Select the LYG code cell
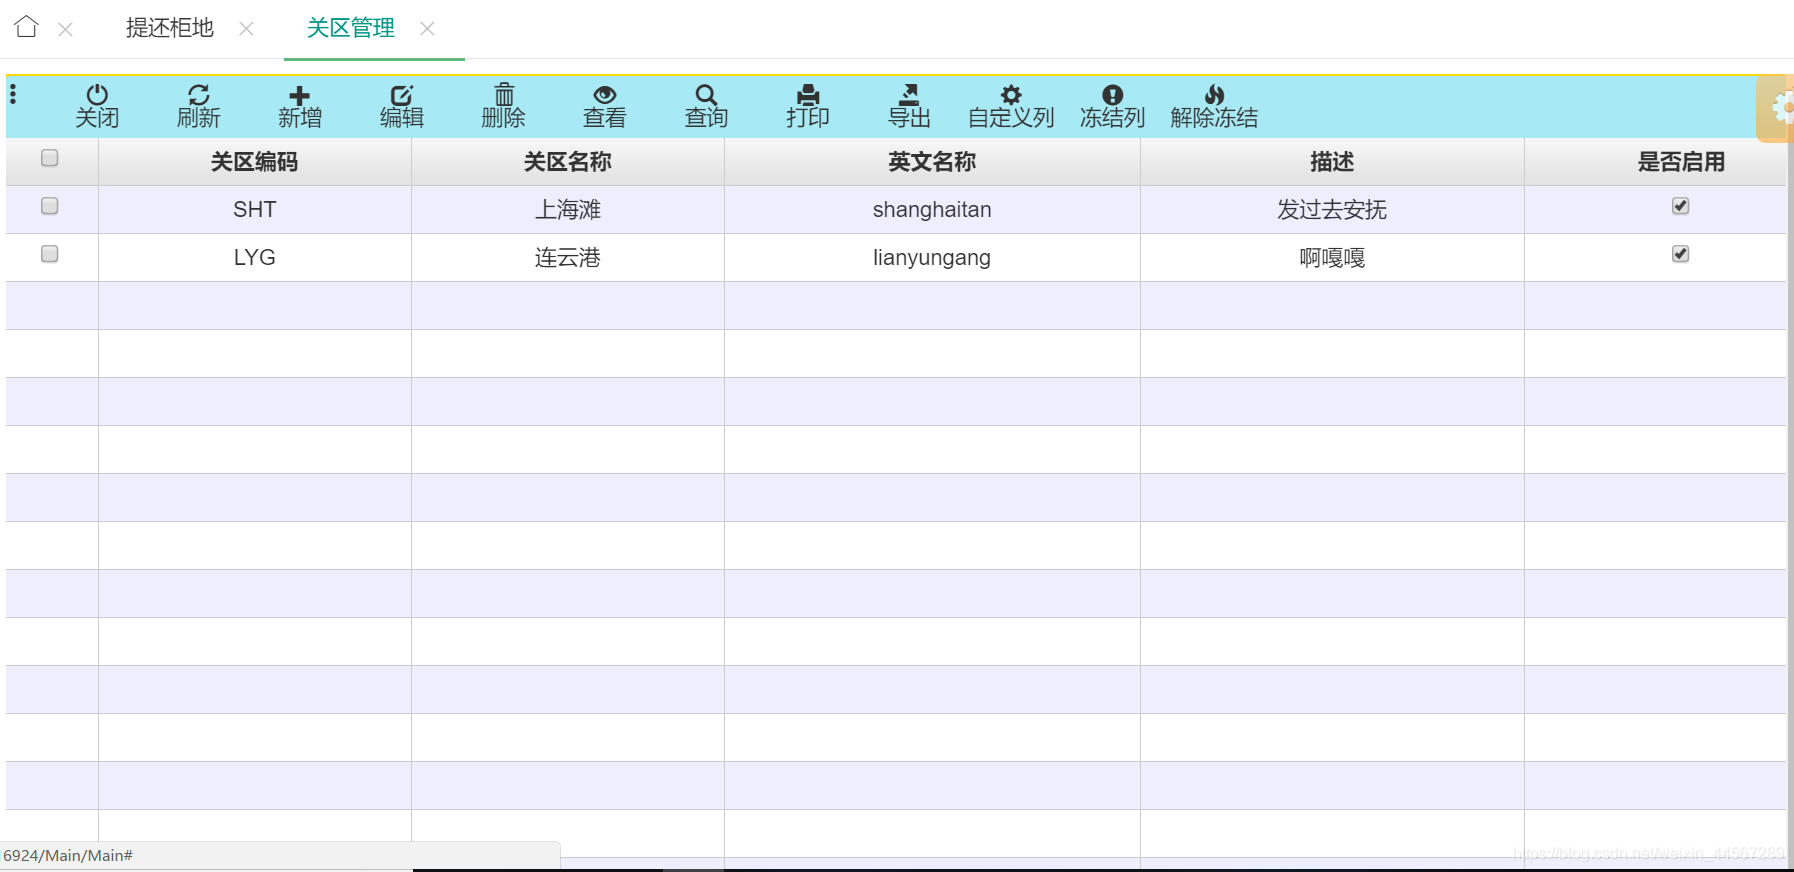 tap(255, 258)
